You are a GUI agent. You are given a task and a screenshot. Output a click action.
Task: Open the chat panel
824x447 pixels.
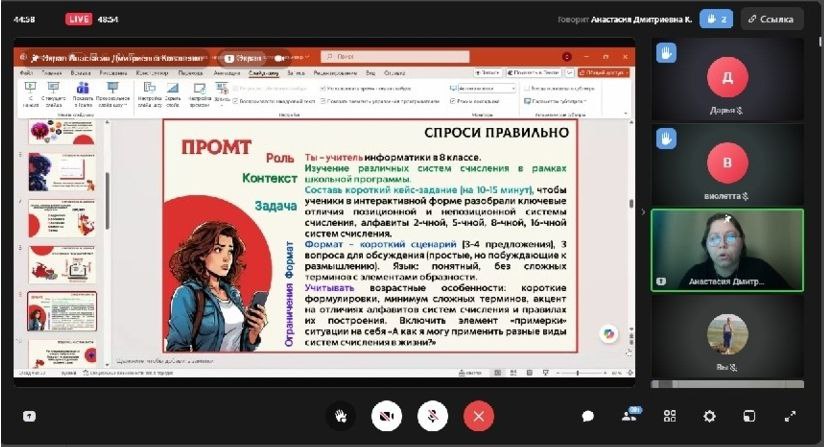(x=588, y=417)
